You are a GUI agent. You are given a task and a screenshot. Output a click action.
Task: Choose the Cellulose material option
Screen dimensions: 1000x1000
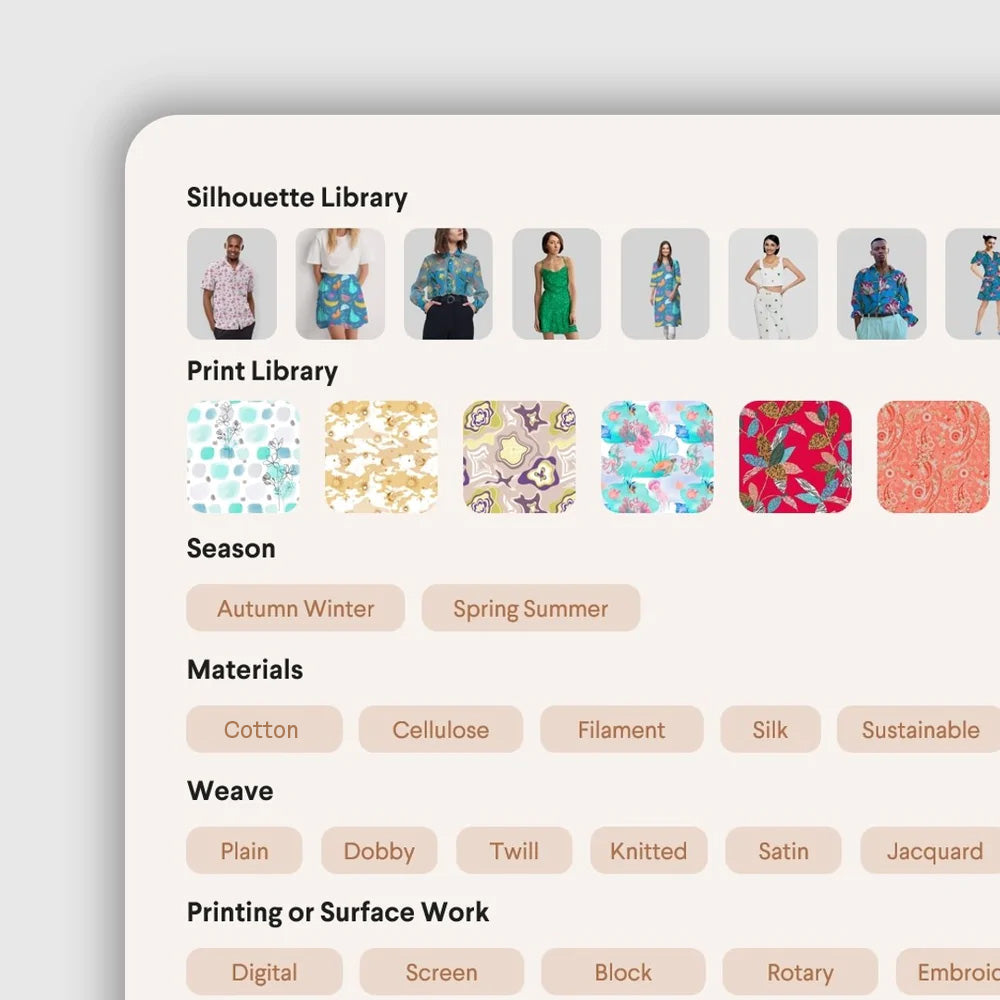pyautogui.click(x=441, y=729)
